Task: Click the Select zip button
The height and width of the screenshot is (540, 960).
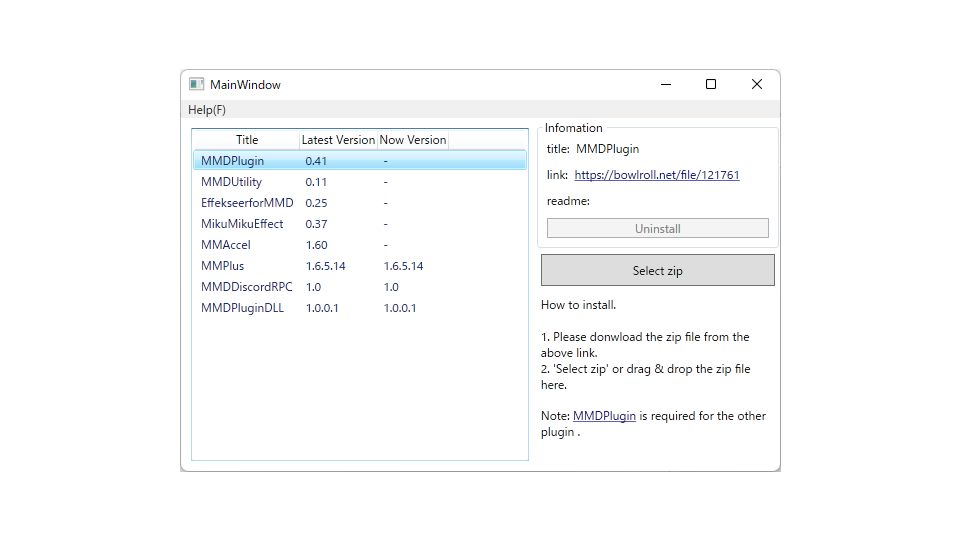Action: click(x=658, y=270)
